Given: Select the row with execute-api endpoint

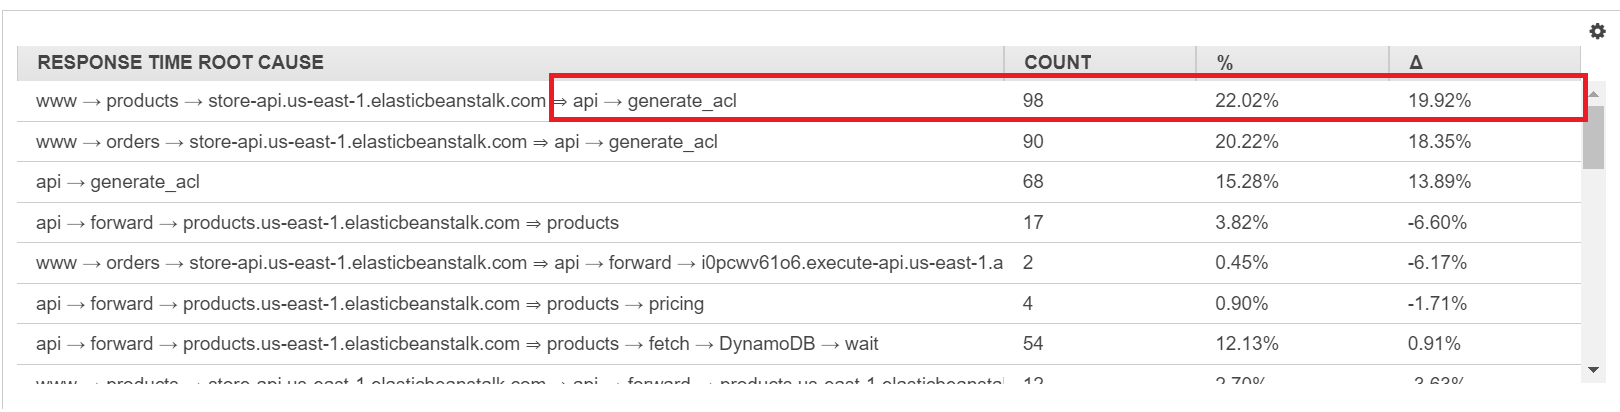Looking at the screenshot, I should (518, 263).
